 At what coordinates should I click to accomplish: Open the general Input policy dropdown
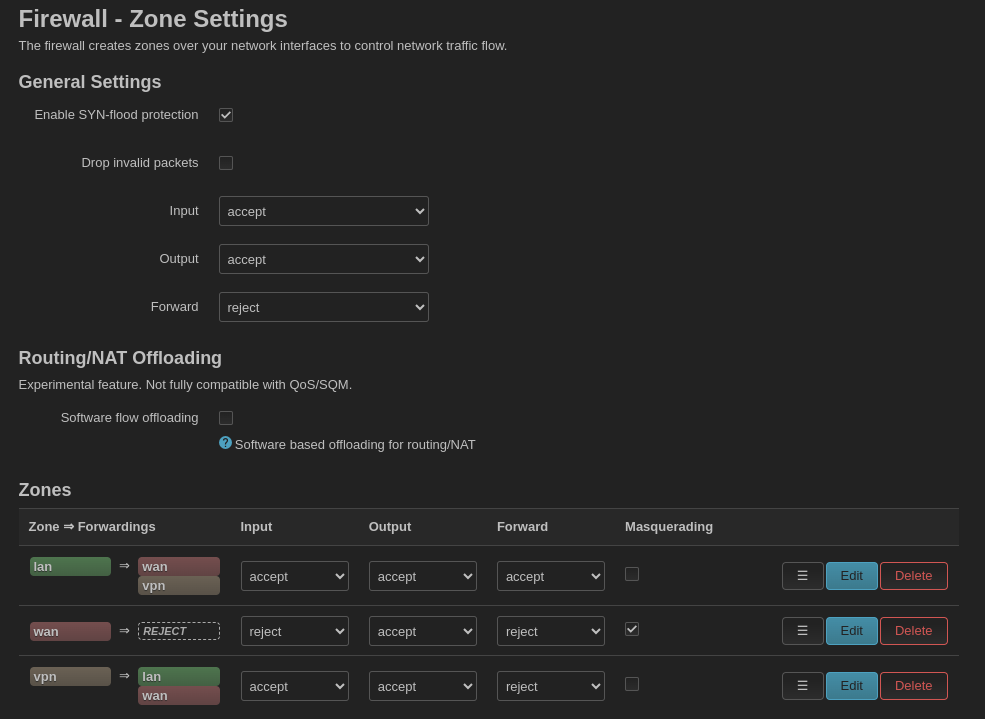323,211
